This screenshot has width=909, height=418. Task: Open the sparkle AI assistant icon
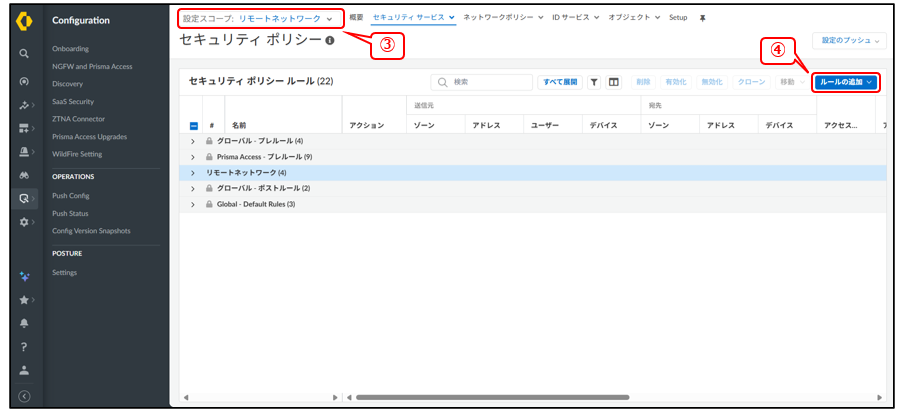click(24, 277)
